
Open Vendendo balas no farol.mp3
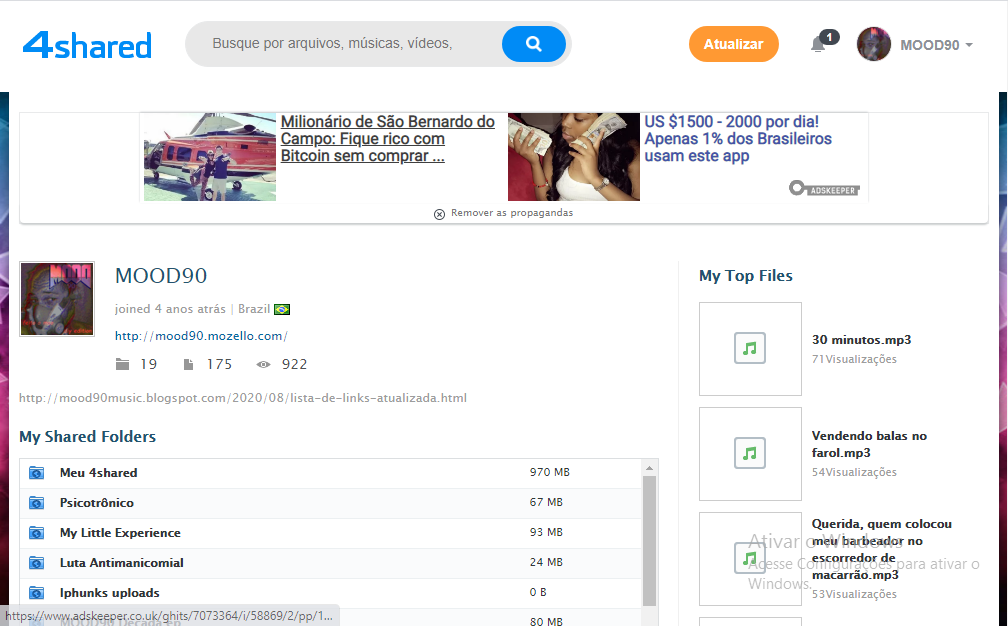pyautogui.click(x=869, y=444)
